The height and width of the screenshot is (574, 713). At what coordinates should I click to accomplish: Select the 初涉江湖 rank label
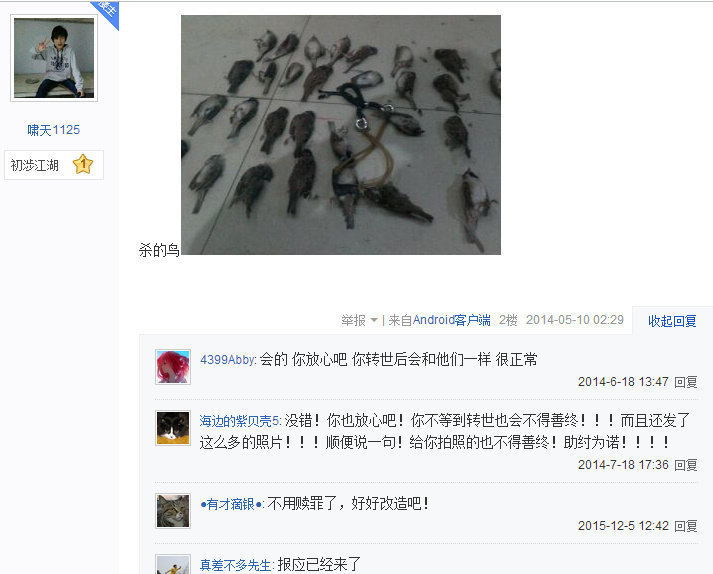click(35, 165)
